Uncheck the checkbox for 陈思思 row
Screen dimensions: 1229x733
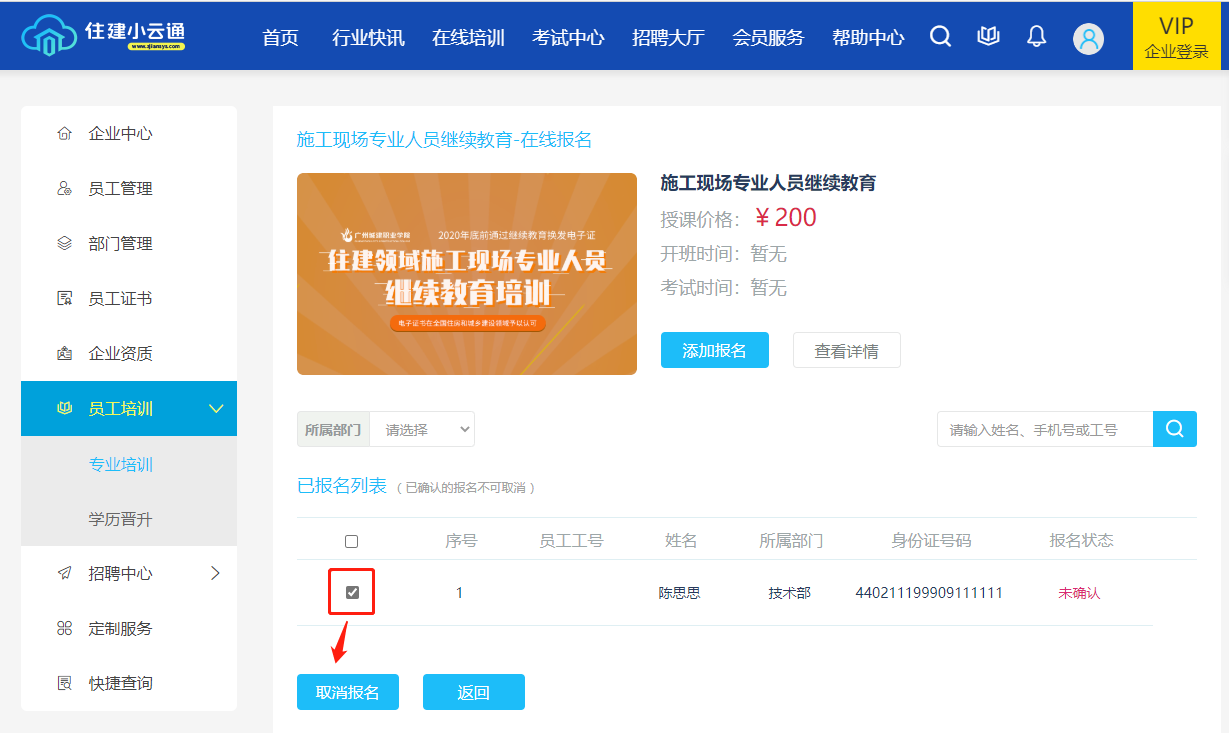click(x=352, y=593)
